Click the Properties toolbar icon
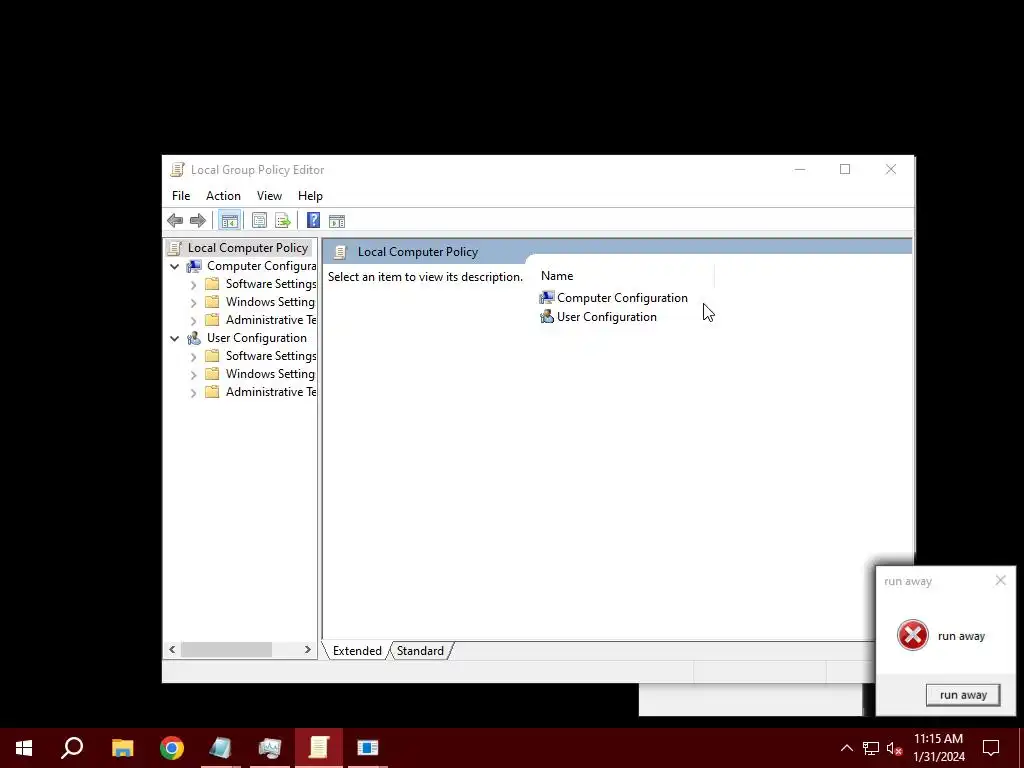The height and width of the screenshot is (768, 1024). click(259, 221)
